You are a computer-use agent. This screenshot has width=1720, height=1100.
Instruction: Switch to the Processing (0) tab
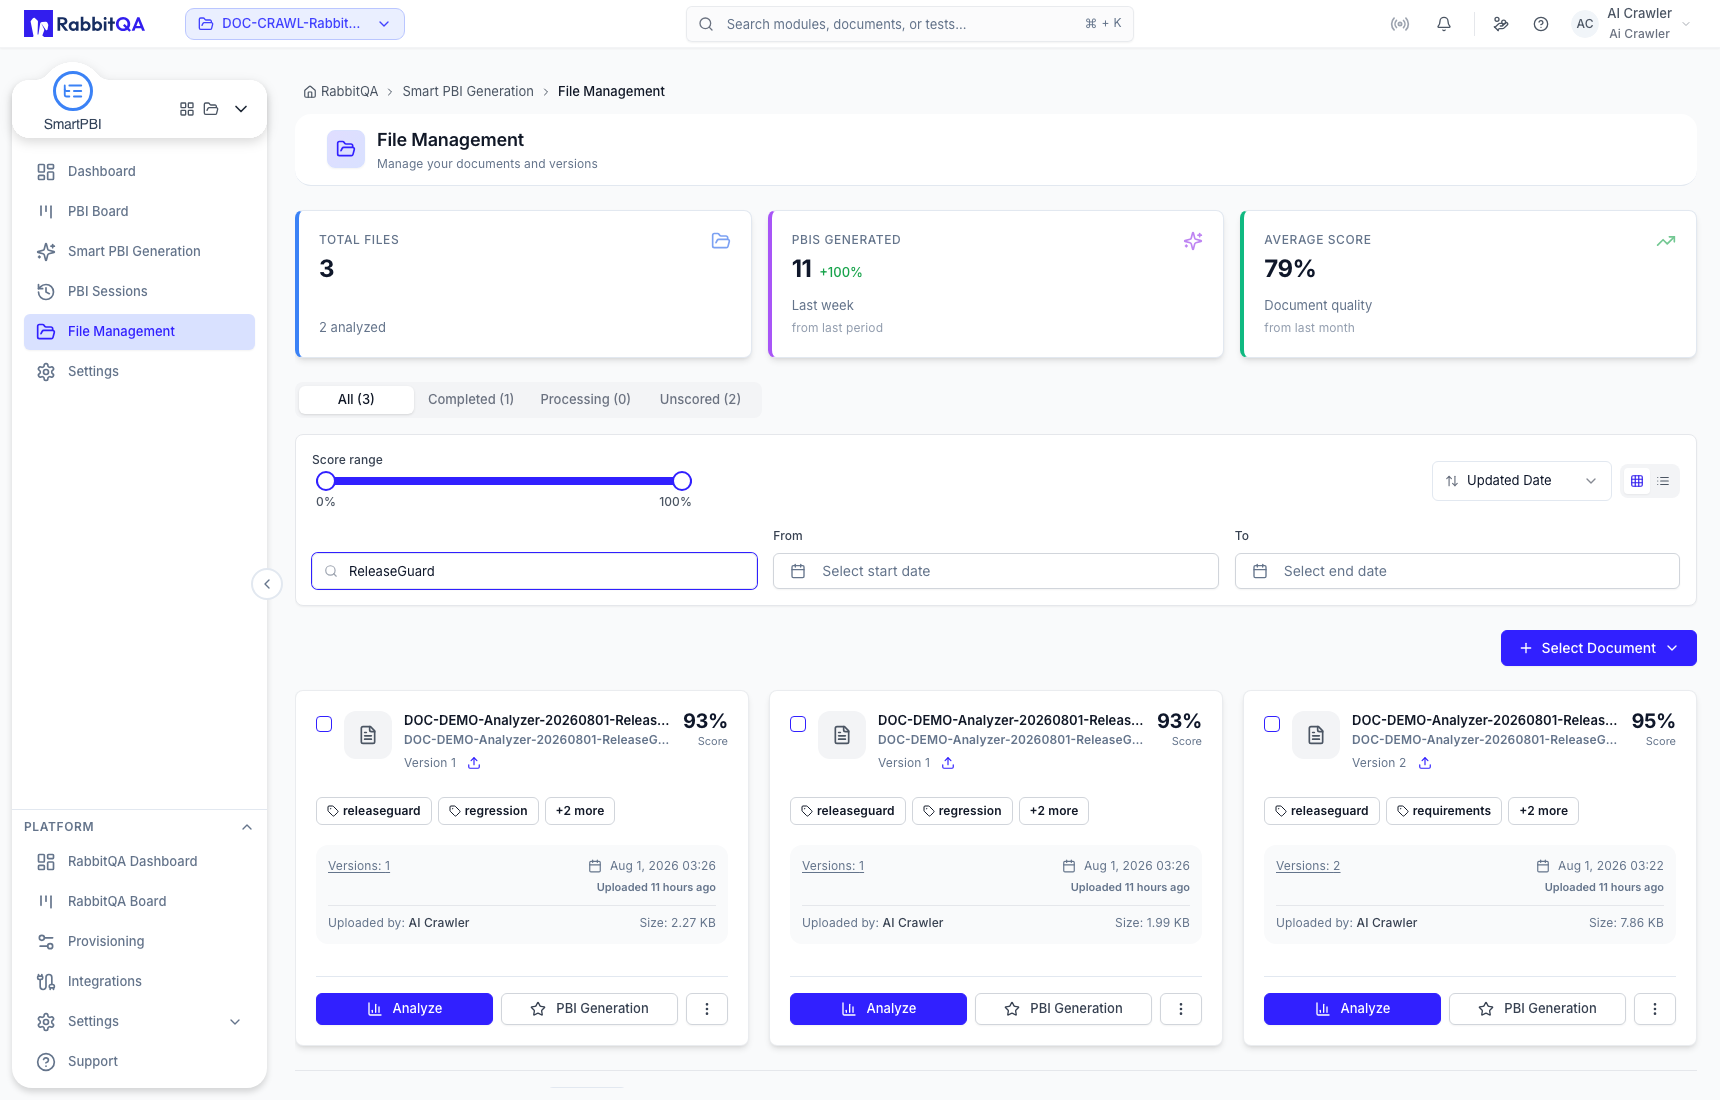(x=586, y=399)
